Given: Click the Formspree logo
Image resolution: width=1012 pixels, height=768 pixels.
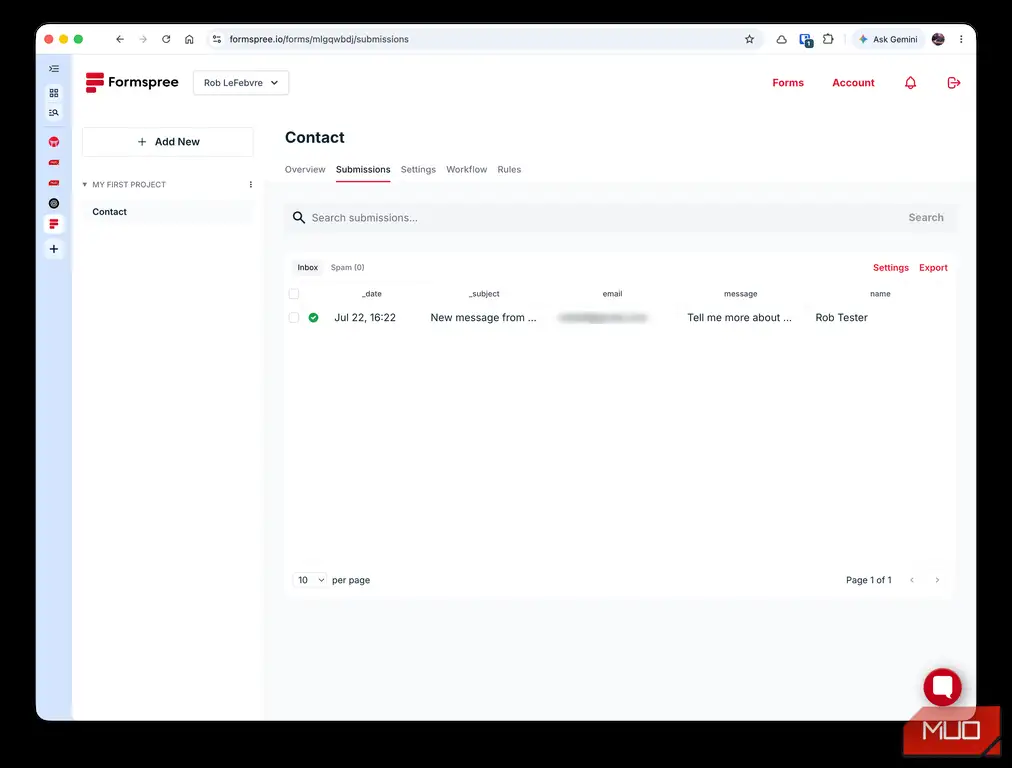Looking at the screenshot, I should click(x=132, y=82).
